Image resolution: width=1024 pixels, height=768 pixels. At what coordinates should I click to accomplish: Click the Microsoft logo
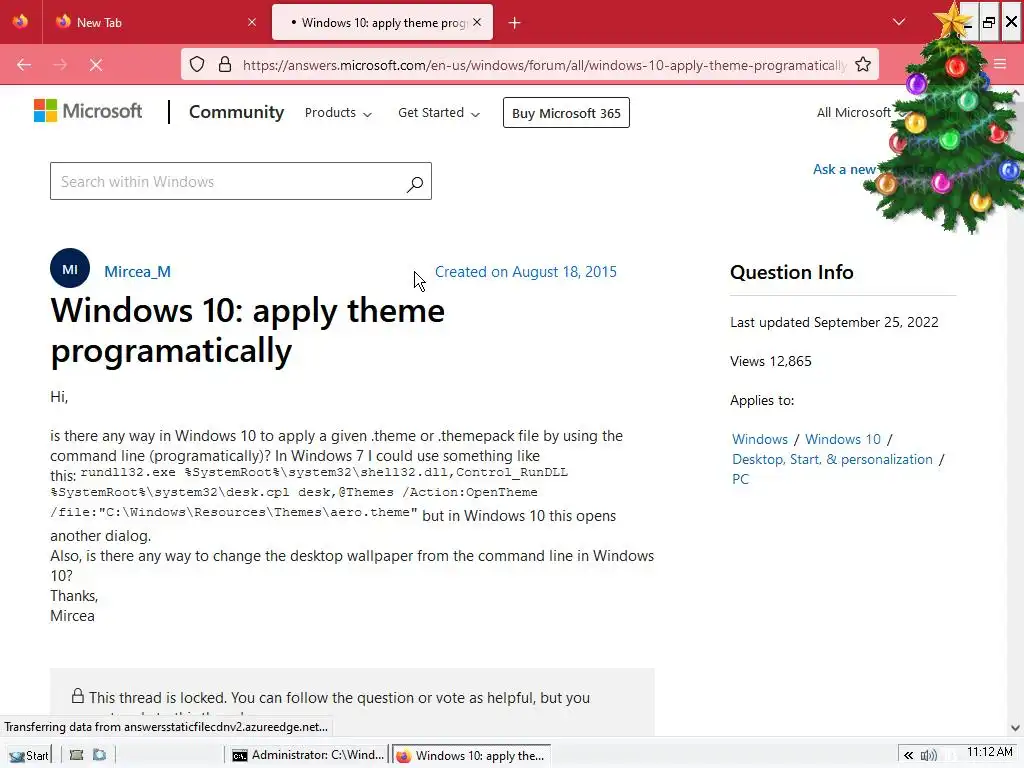(x=88, y=111)
